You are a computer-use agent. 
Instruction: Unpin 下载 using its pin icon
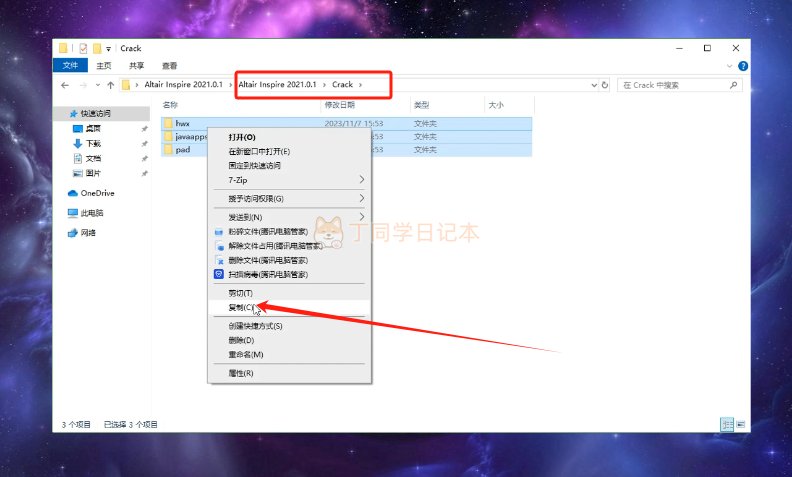click(144, 144)
